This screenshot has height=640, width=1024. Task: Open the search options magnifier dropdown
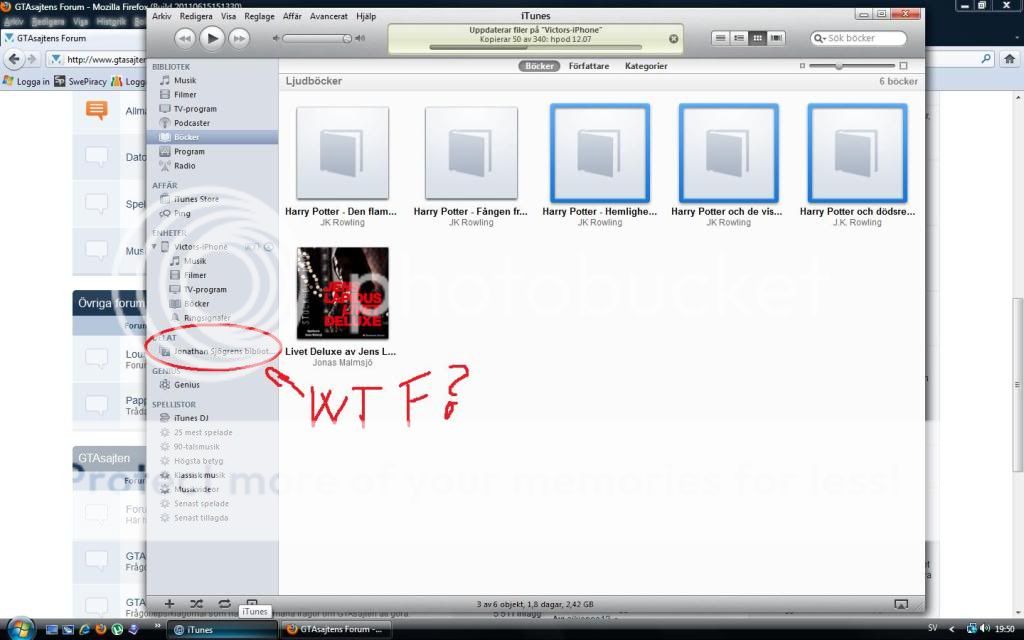coord(821,38)
